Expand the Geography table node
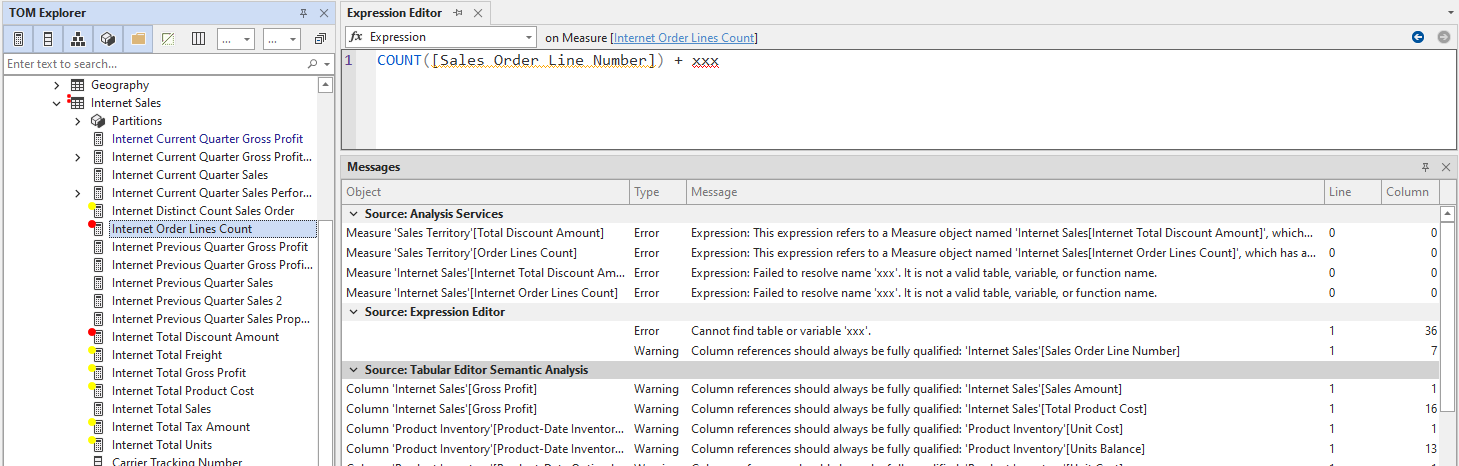The width and height of the screenshot is (1459, 466). pos(57,85)
